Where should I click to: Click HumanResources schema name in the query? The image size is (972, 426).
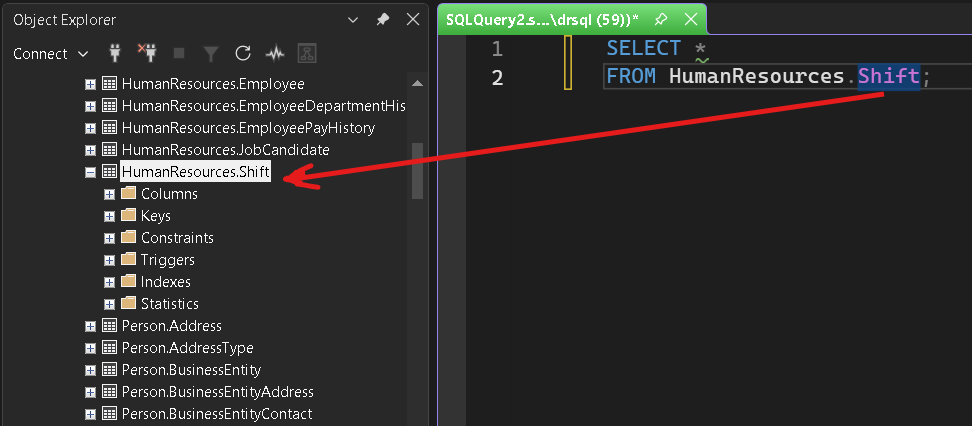757,77
